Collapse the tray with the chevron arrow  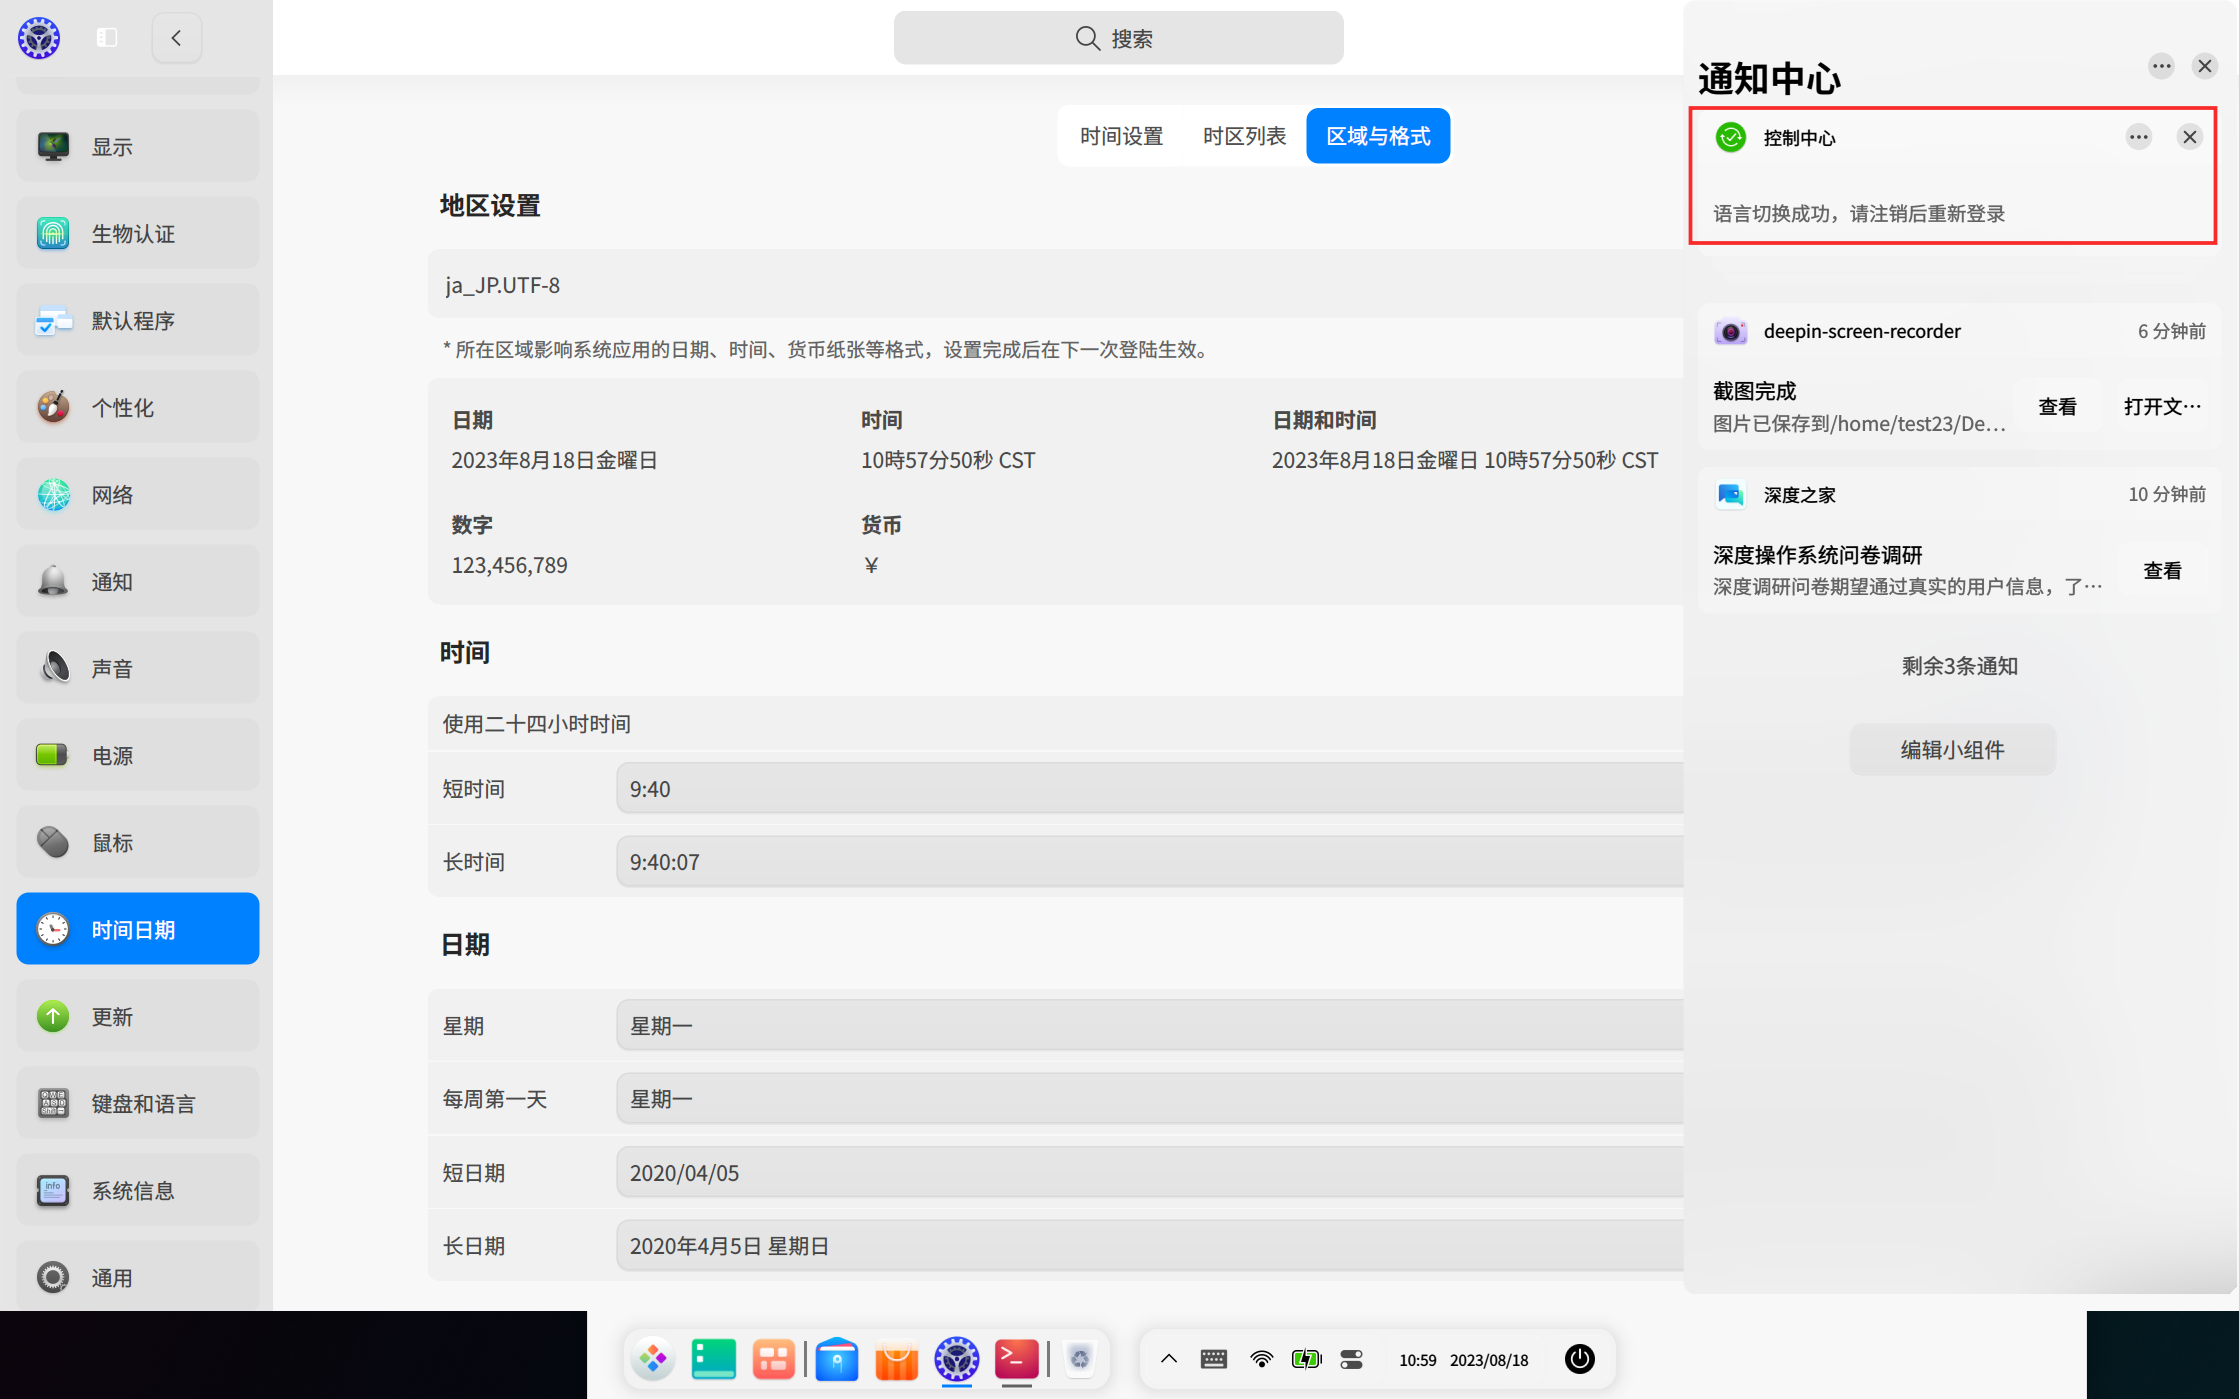point(1168,1359)
